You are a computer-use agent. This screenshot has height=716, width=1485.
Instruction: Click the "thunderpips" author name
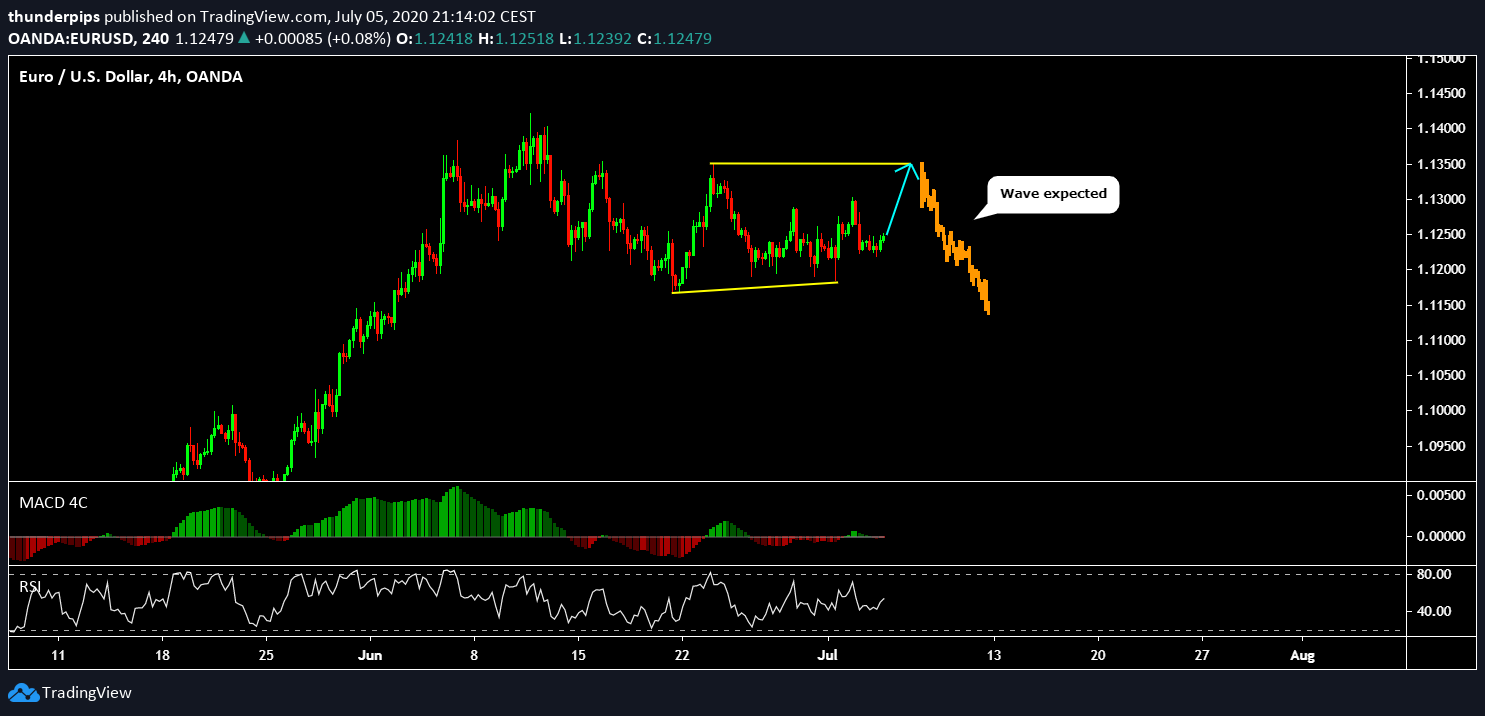(54, 17)
